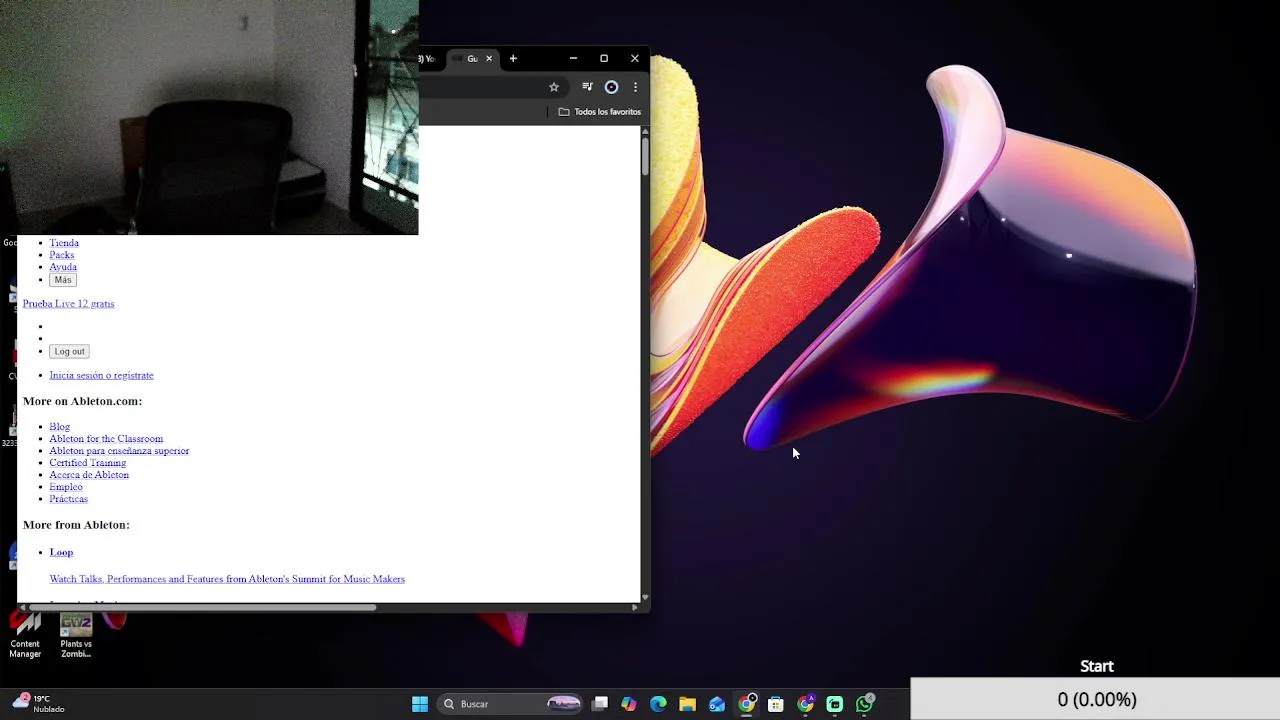This screenshot has width=1280, height=720.
Task: Open Ableton para enseñanza superior link
Action: [x=119, y=451]
